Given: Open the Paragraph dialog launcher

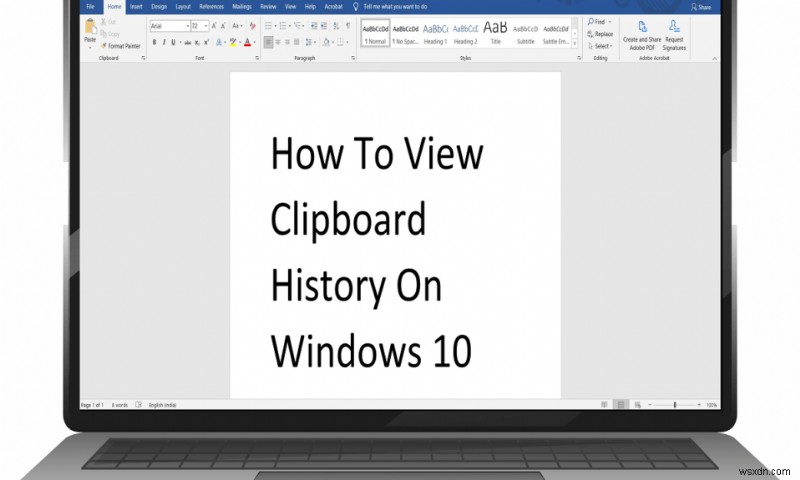Looking at the screenshot, I should tap(353, 58).
